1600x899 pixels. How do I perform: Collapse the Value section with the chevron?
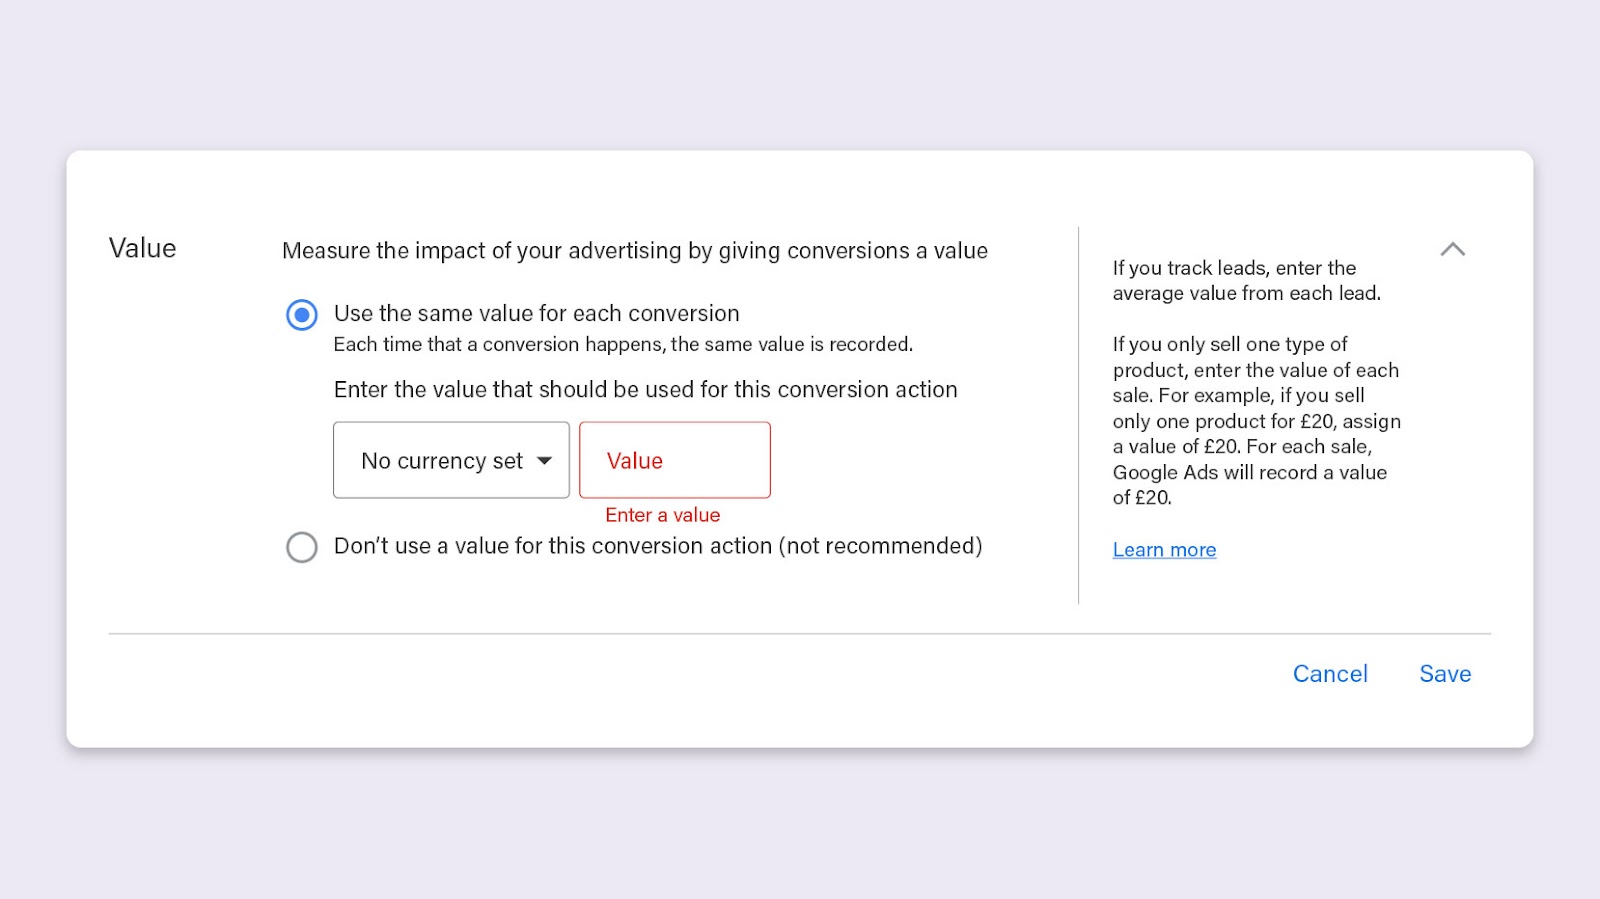(x=1452, y=249)
